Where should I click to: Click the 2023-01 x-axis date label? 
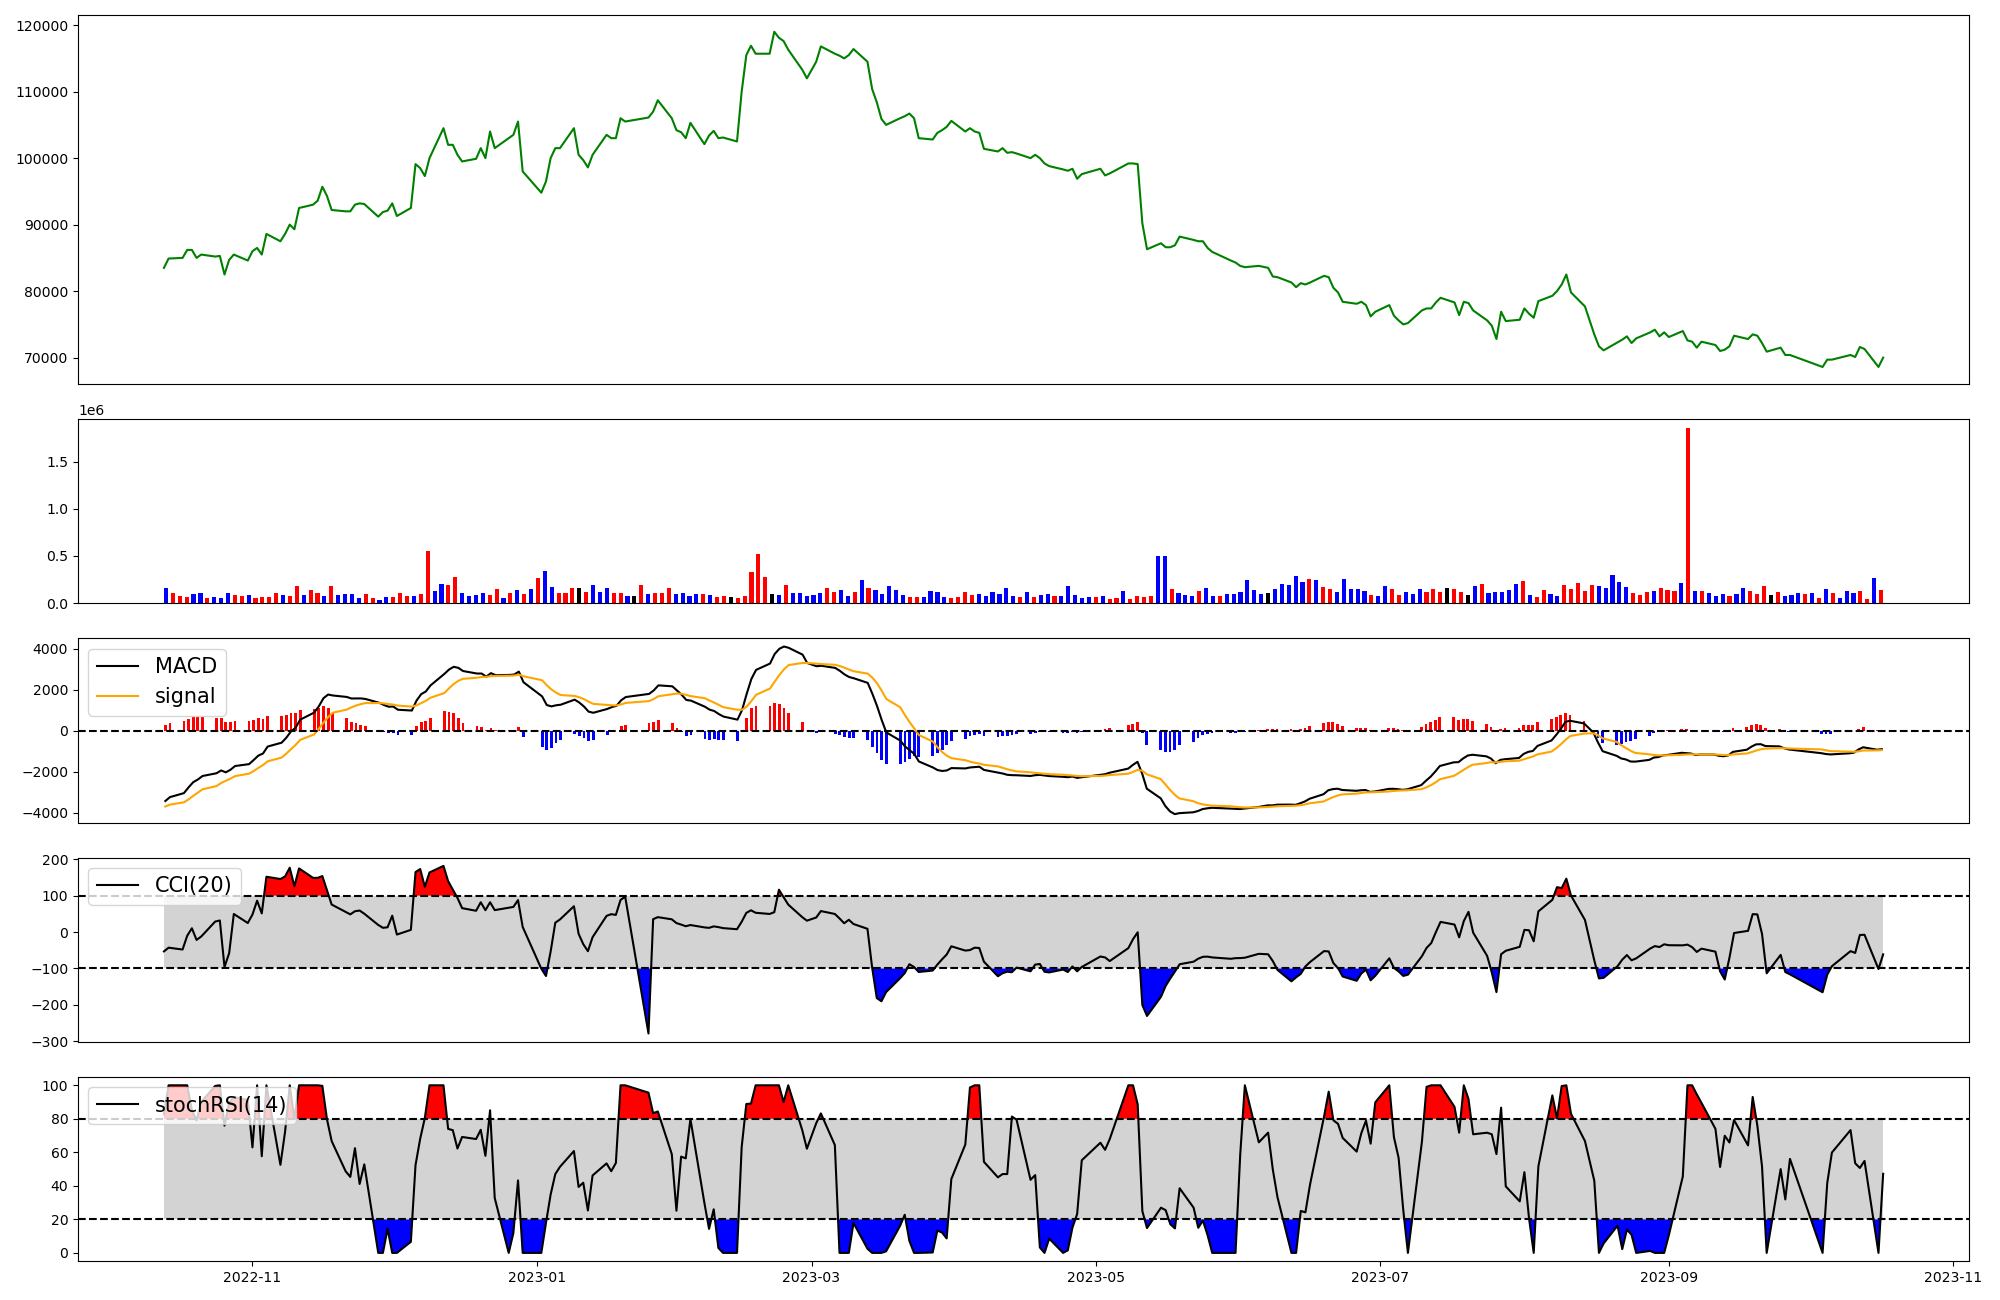tap(537, 1277)
